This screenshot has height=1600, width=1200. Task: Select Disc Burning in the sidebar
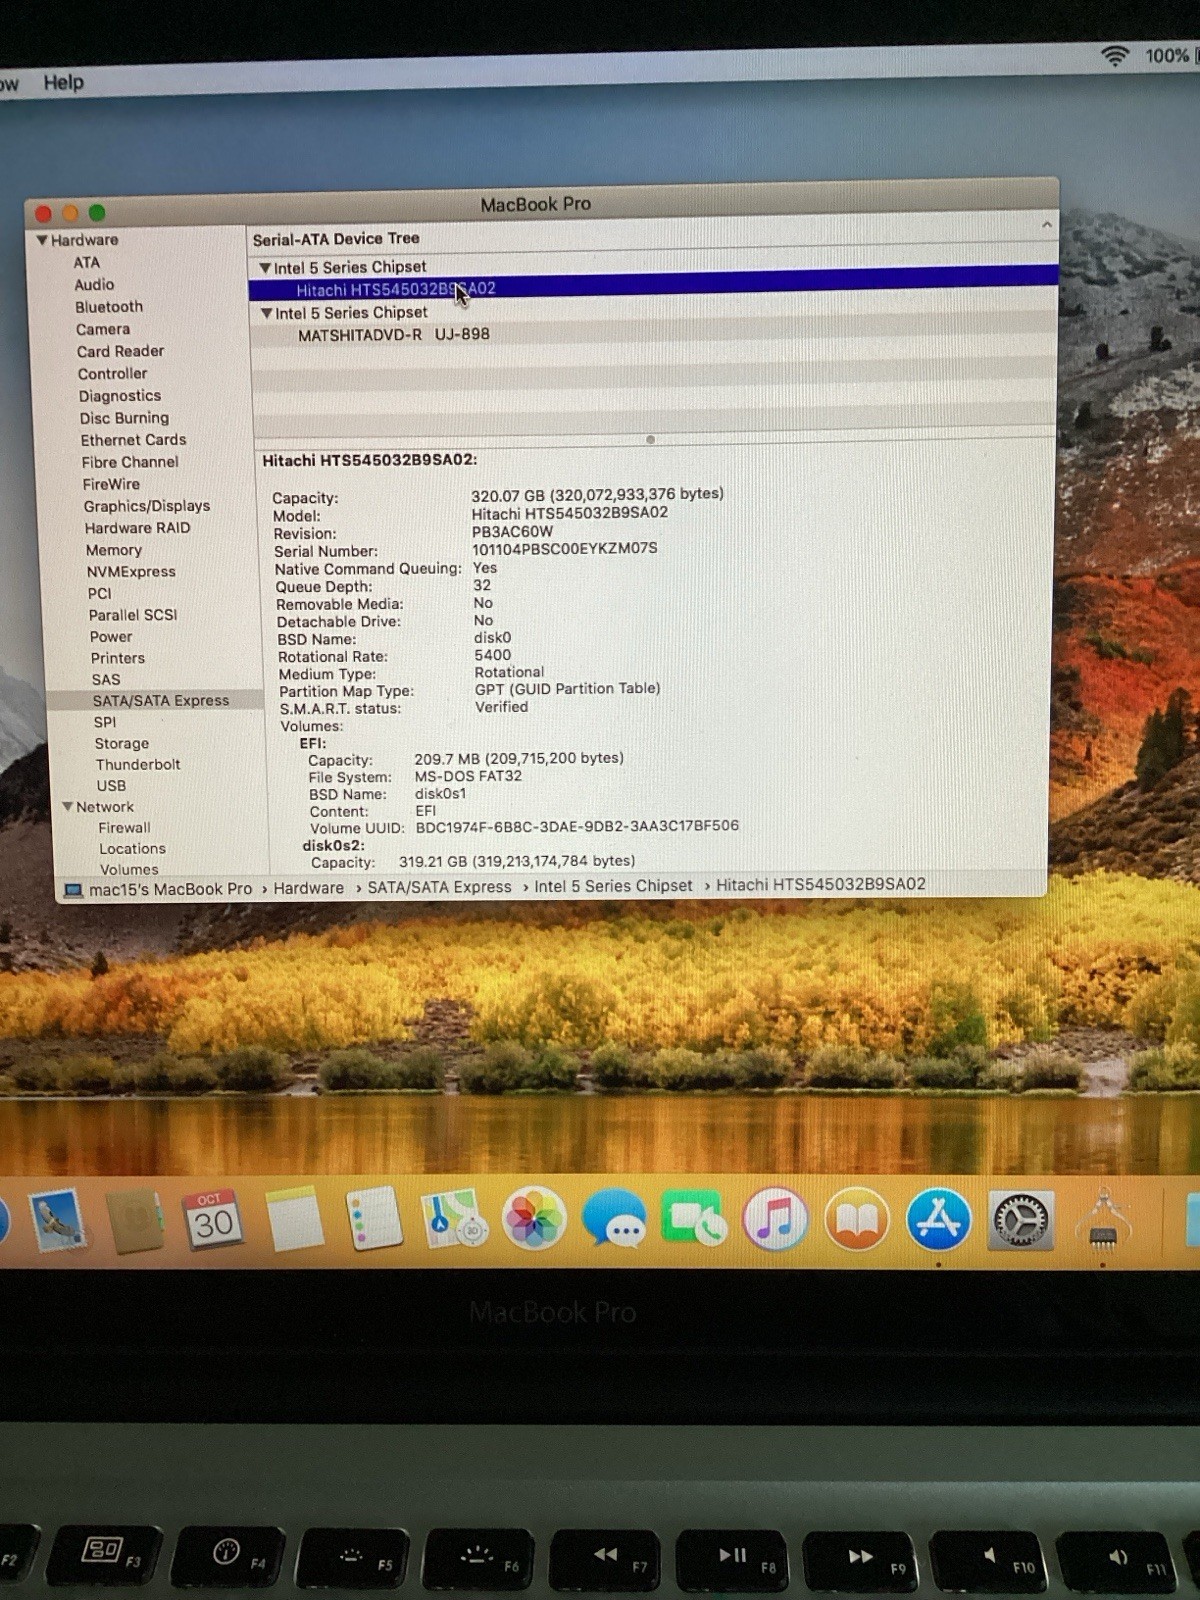tap(124, 417)
